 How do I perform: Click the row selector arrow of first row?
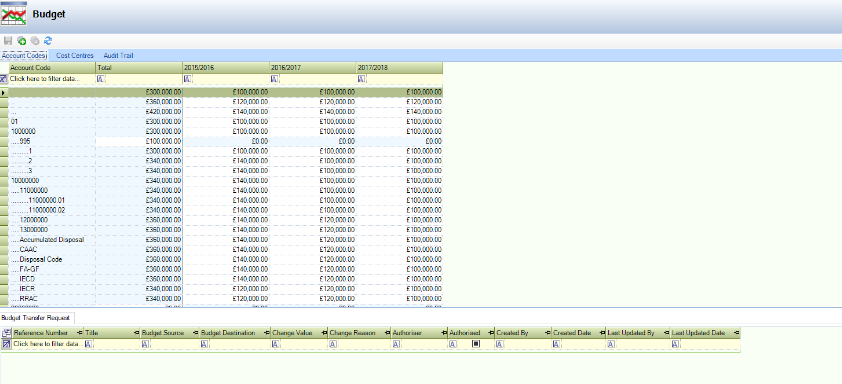tap(4, 92)
